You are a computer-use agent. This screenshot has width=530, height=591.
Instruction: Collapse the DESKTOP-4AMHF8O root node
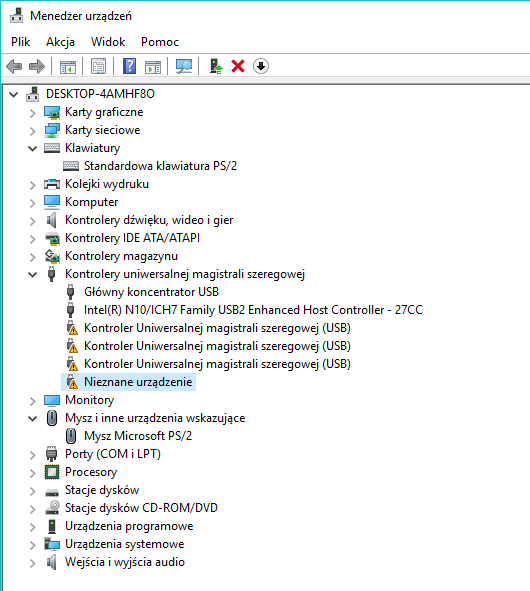[x=14, y=94]
